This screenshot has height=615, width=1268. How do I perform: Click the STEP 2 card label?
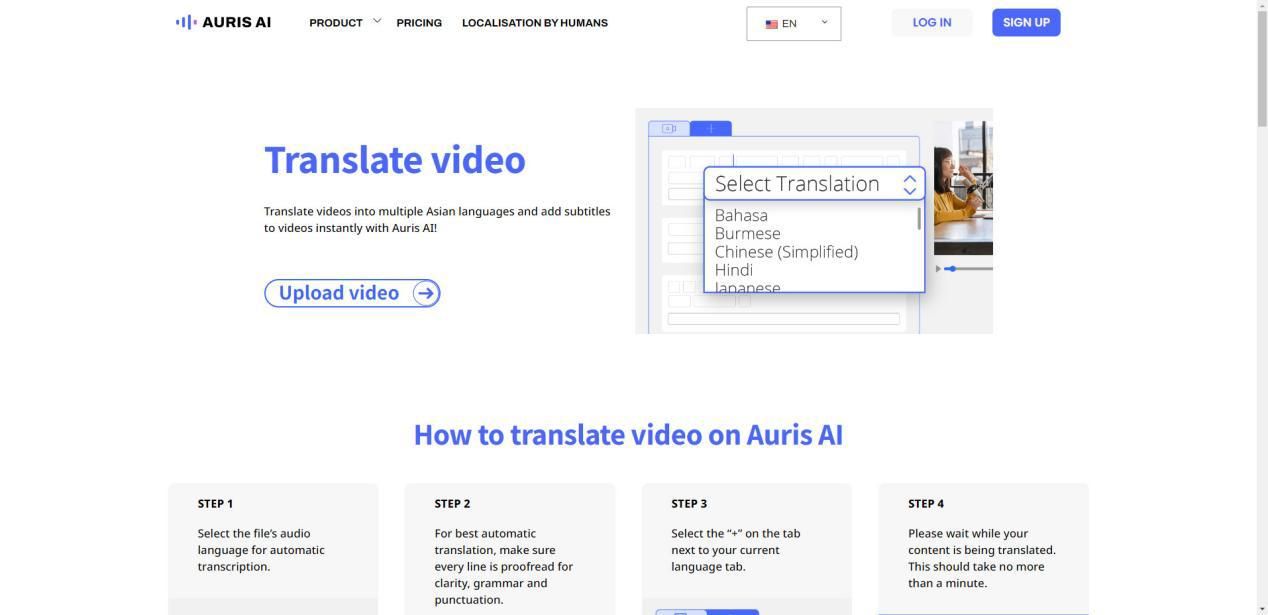[452, 504]
